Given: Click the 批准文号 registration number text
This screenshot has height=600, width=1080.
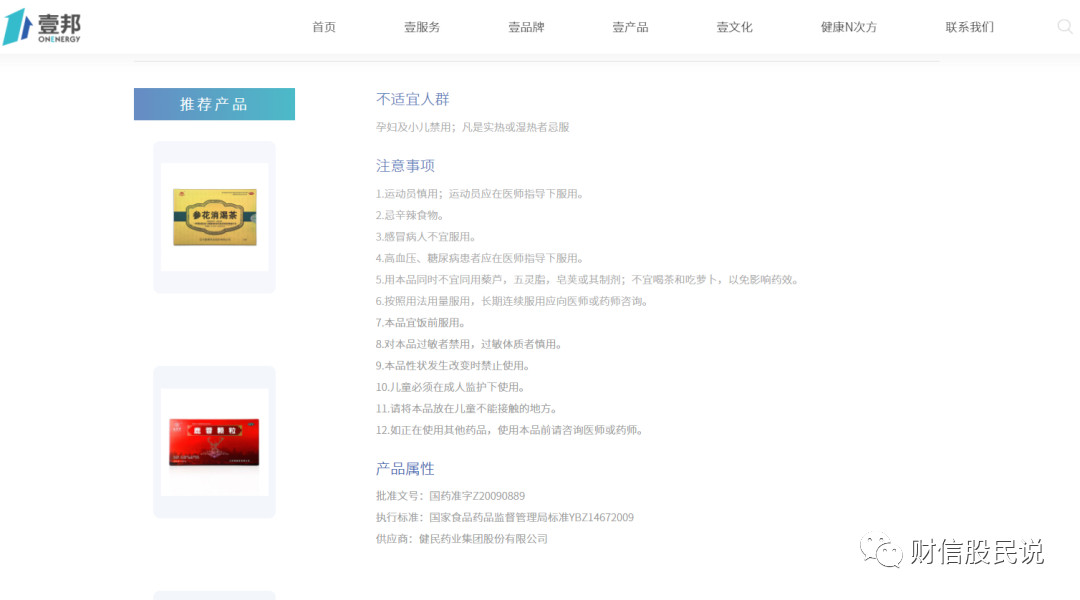Looking at the screenshot, I should click(x=450, y=495).
